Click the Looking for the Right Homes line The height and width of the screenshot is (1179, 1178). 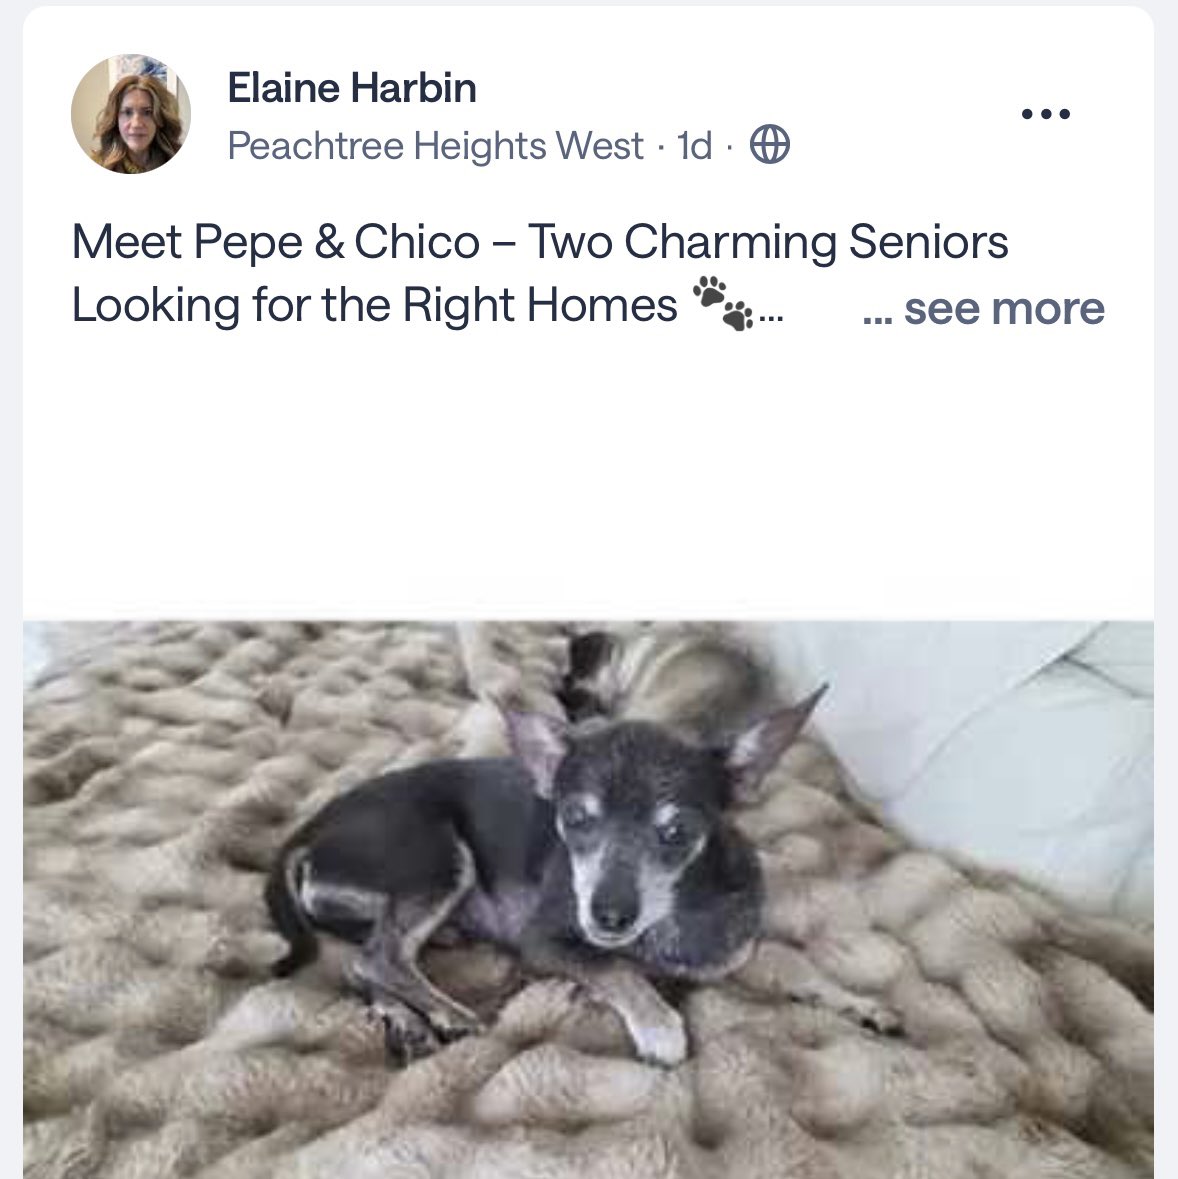coord(374,306)
